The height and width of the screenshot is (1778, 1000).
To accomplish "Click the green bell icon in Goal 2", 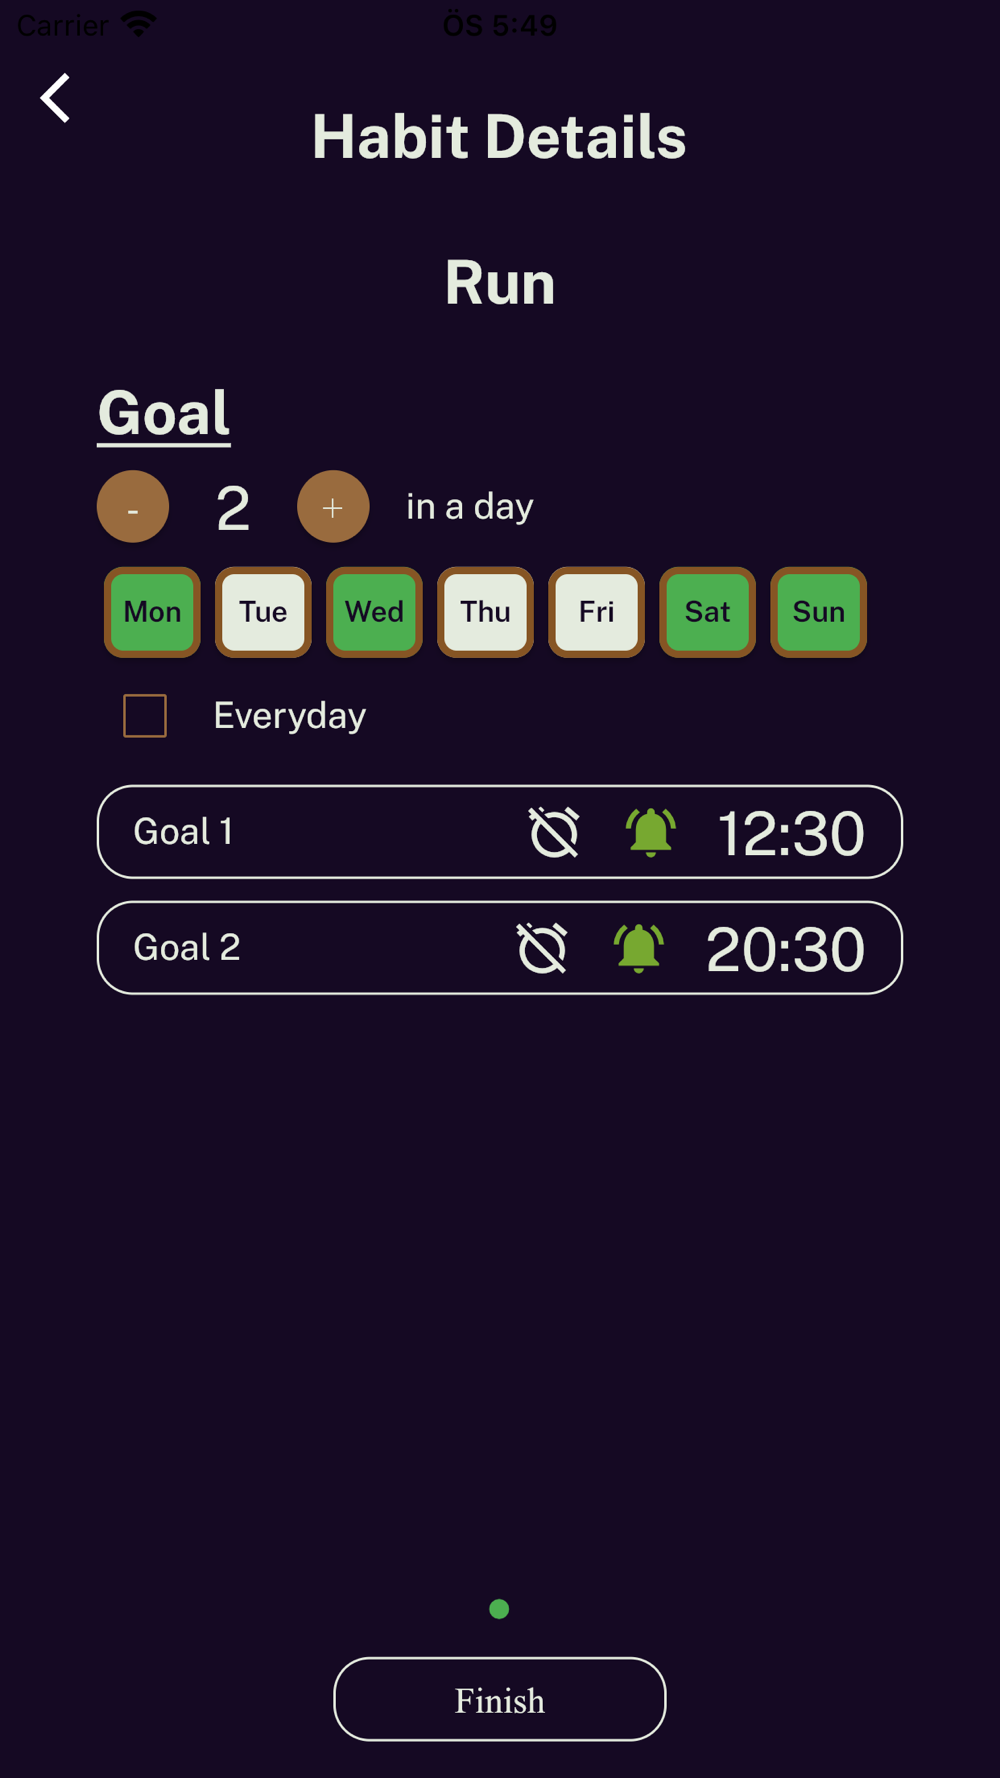I will [638, 948].
